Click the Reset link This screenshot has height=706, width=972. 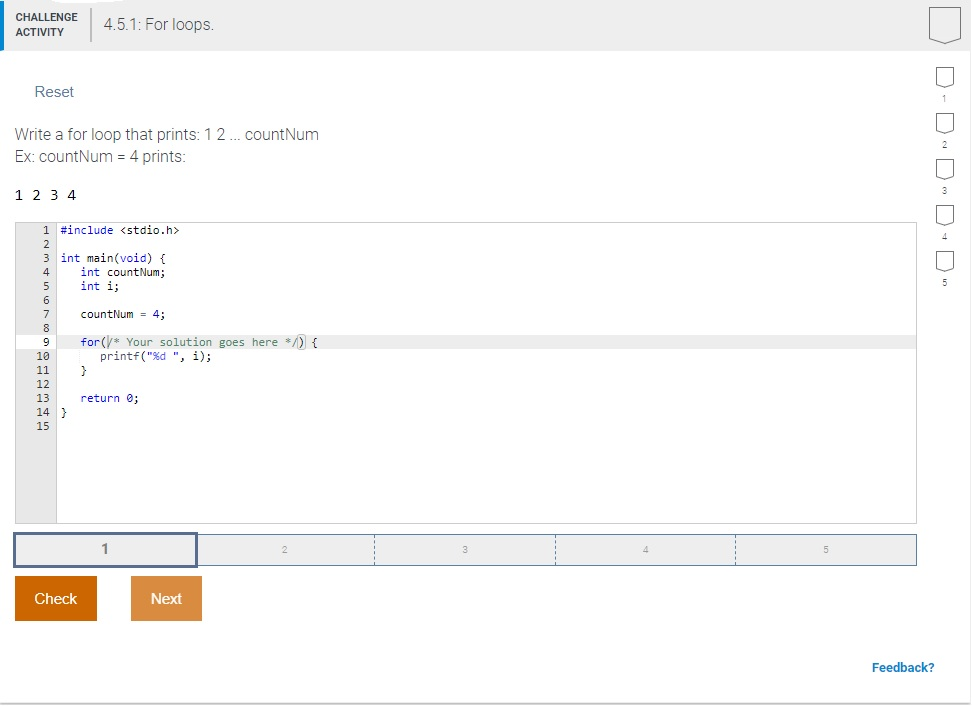click(54, 91)
